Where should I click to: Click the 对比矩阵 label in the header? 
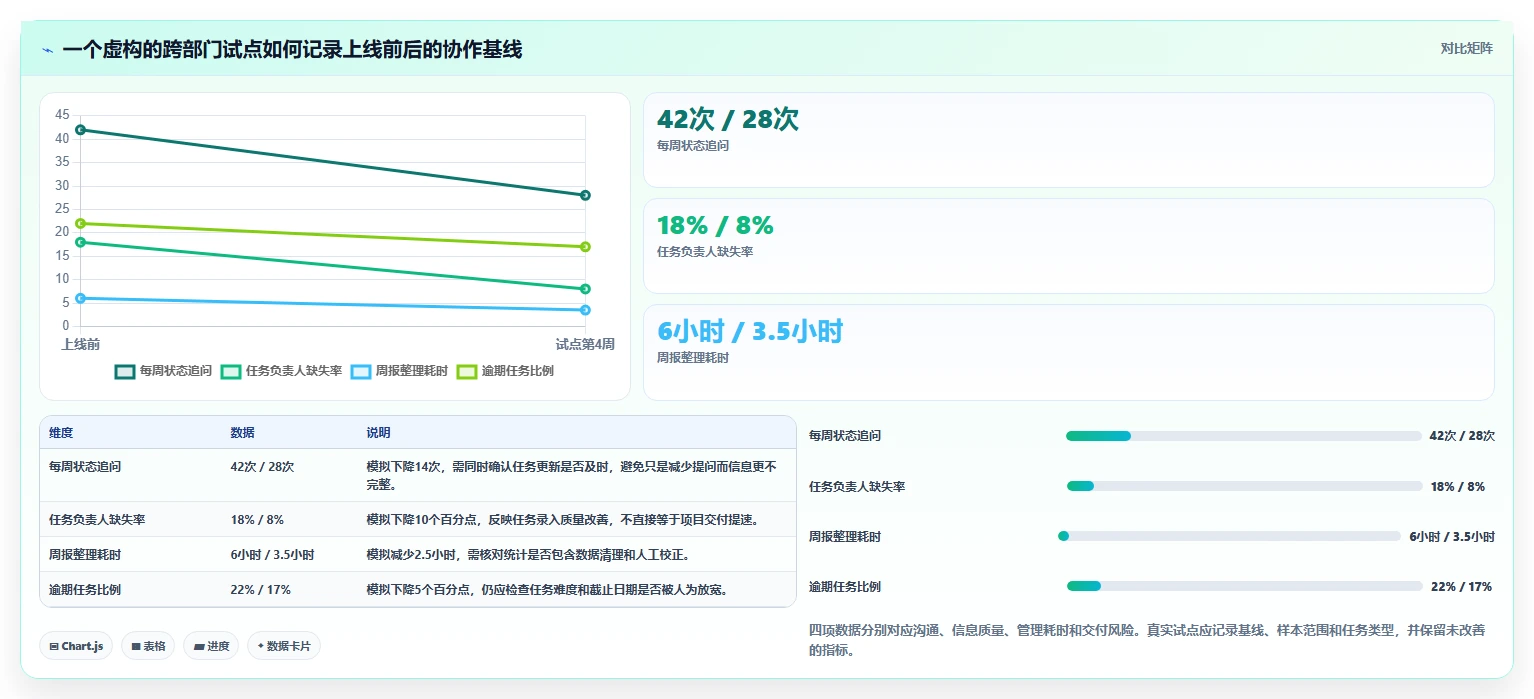pos(1466,49)
